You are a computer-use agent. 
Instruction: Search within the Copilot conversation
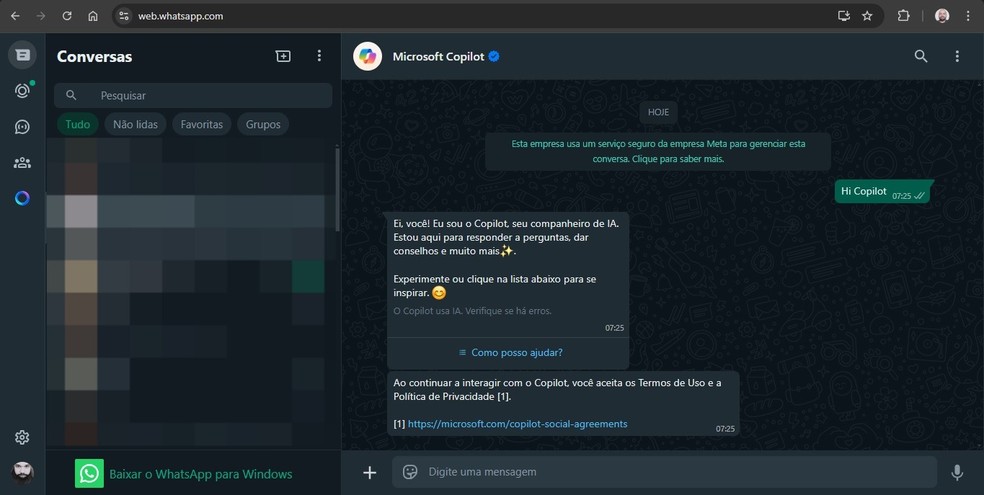coord(921,56)
